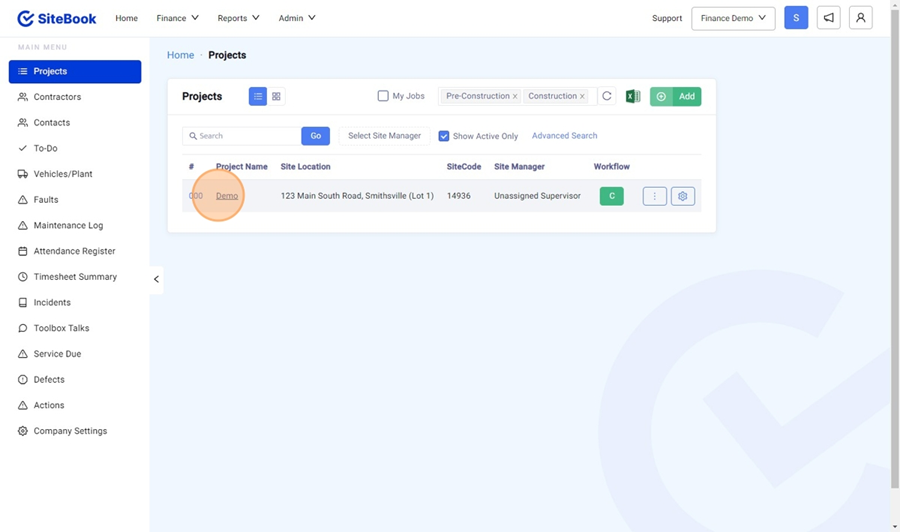Image resolution: width=900 pixels, height=532 pixels.
Task: Open Attendance Register in sidebar
Action: click(x=74, y=251)
